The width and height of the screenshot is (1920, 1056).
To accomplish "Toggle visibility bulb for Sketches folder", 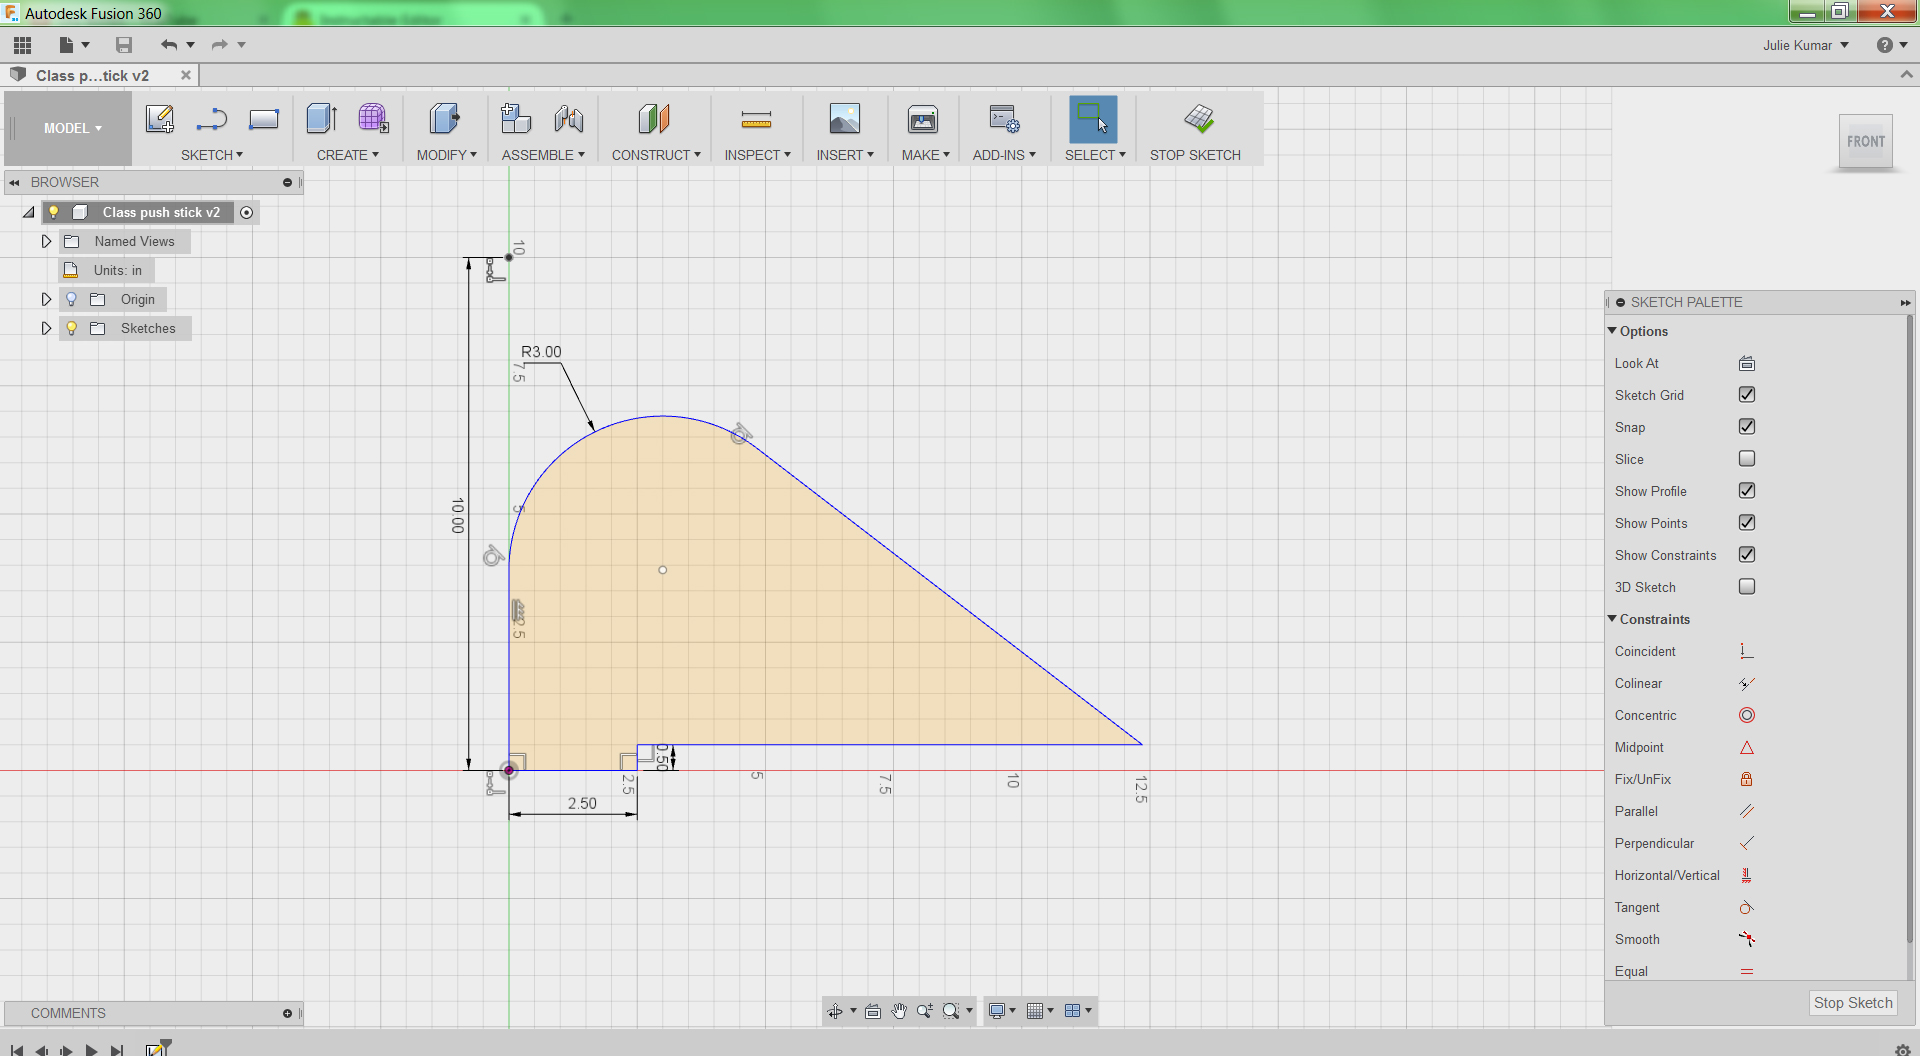I will coord(71,328).
